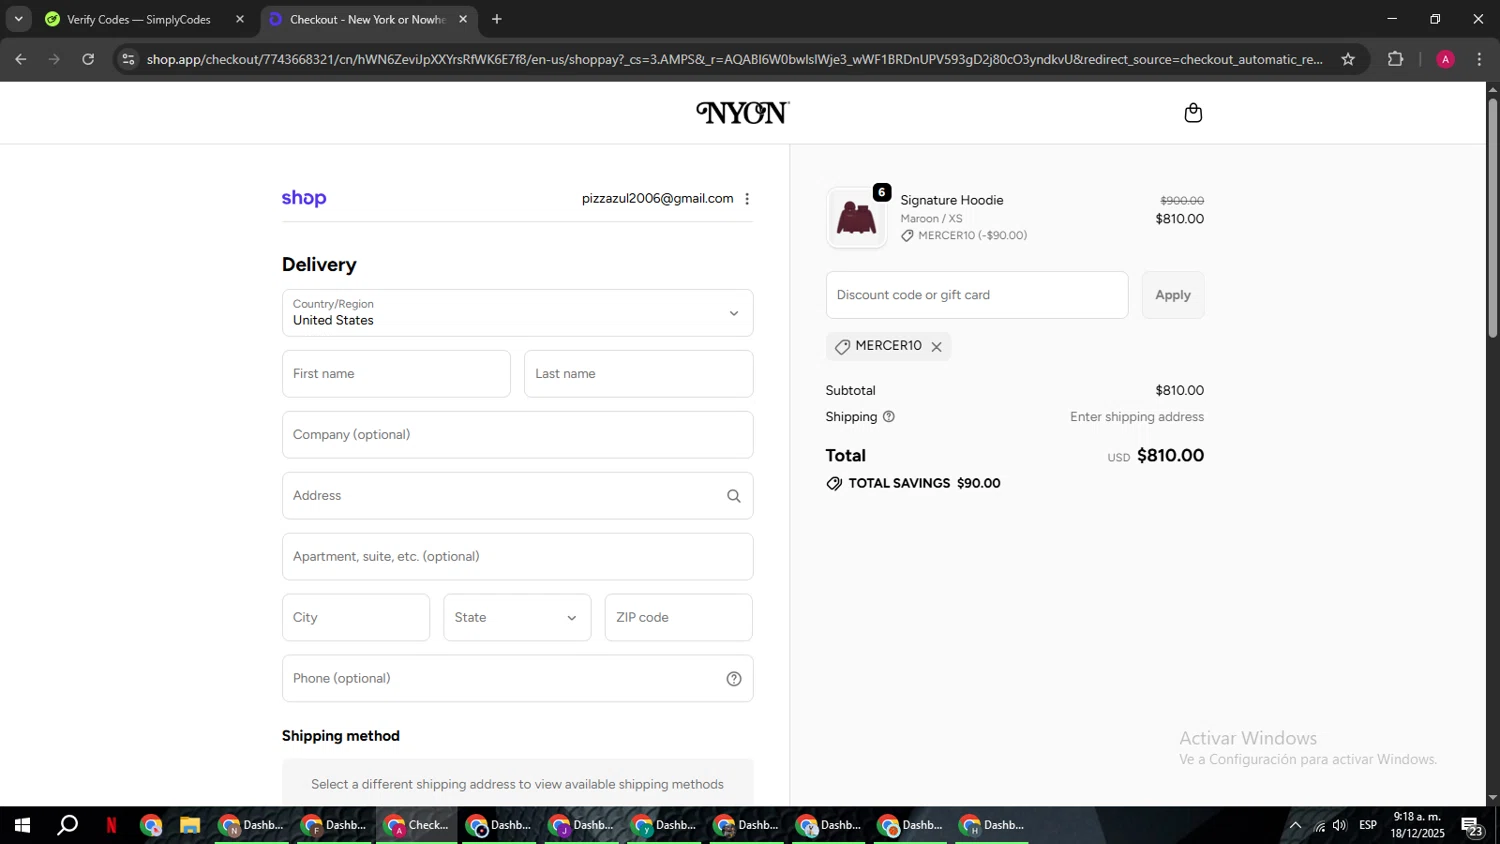1500x844 pixels.
Task: Open the browser extensions puzzle icon
Action: click(1396, 59)
